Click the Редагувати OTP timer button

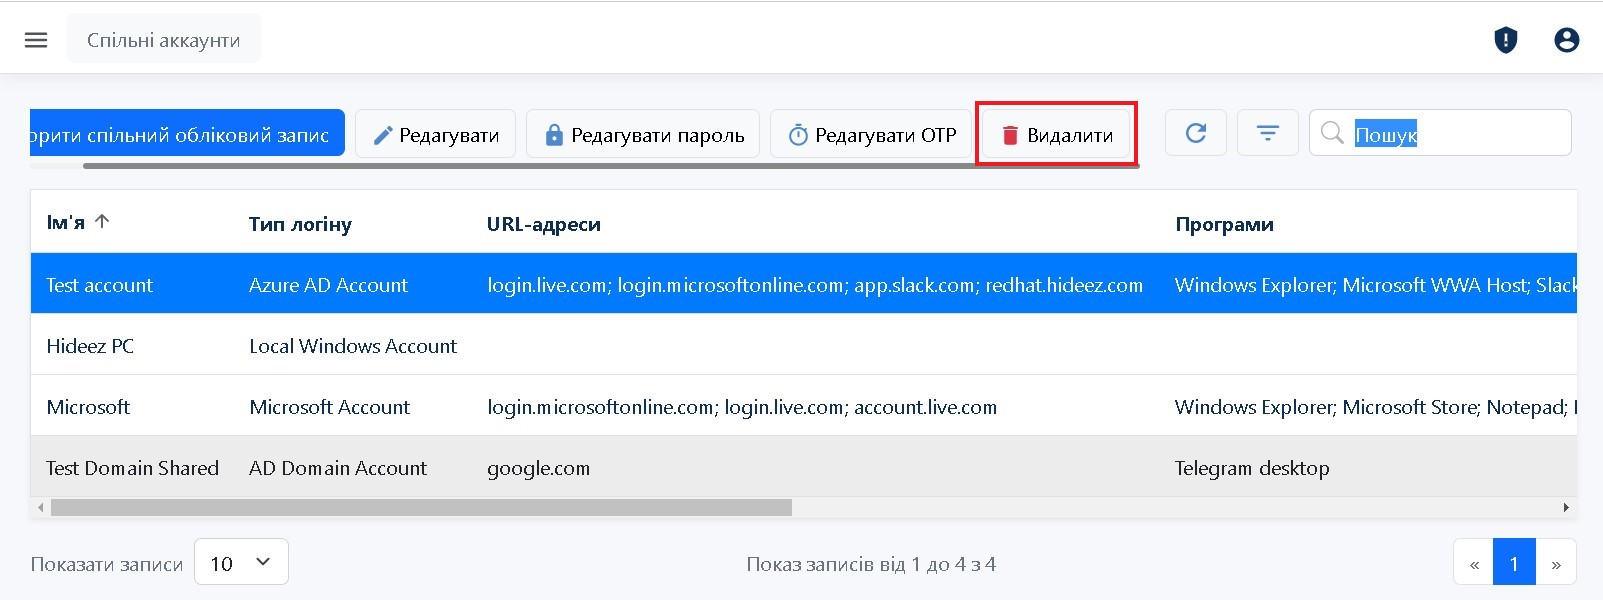click(872, 134)
